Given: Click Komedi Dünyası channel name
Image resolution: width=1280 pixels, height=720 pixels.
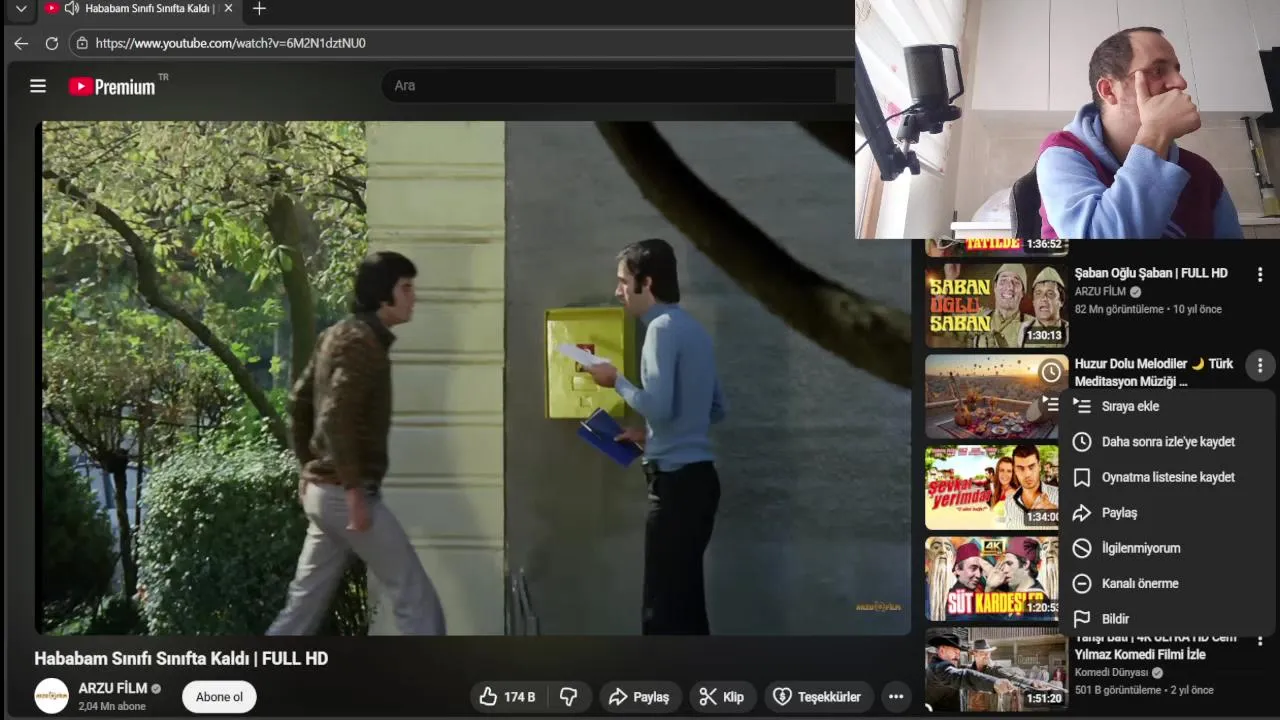Looking at the screenshot, I should [1111, 673].
